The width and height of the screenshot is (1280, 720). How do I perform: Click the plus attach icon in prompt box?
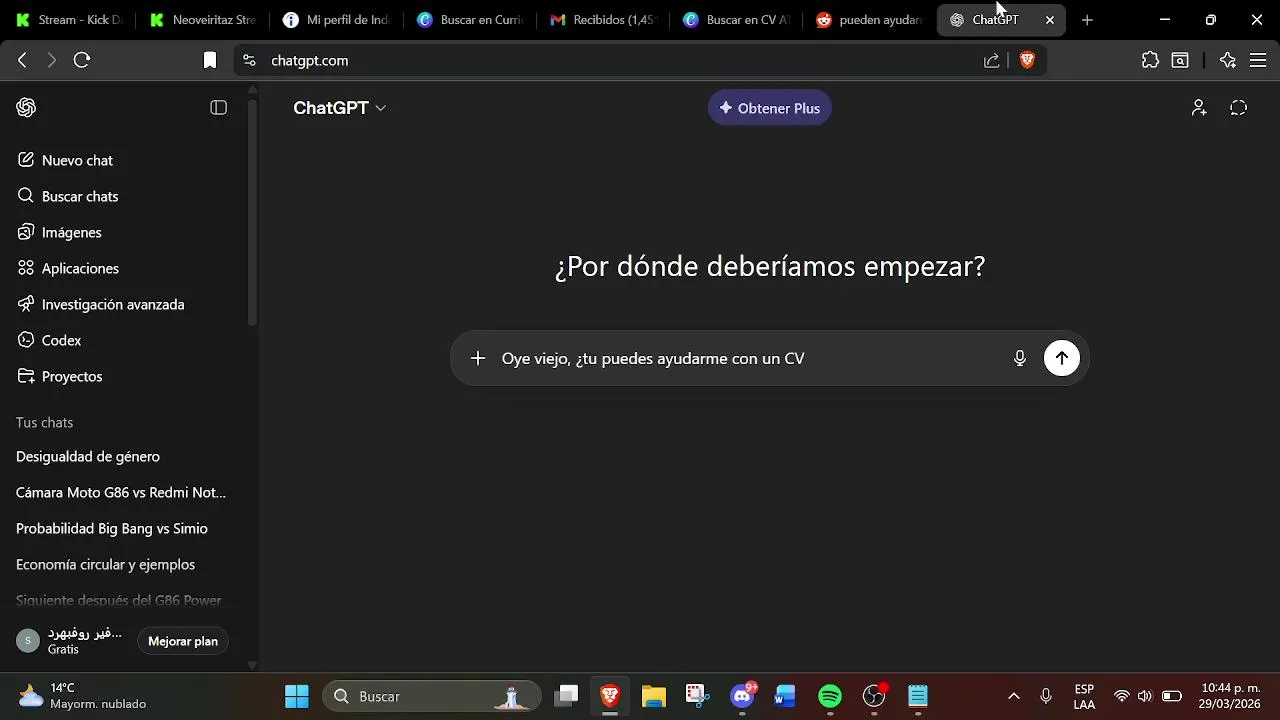[478, 358]
